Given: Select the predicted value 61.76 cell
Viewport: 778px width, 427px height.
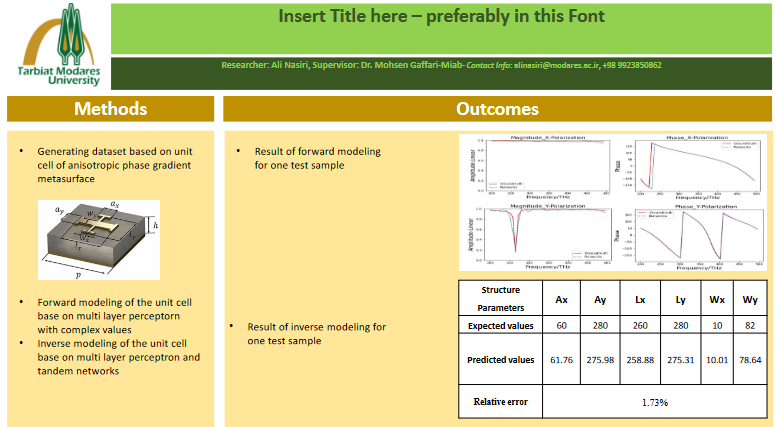Looking at the screenshot, I should (x=561, y=359).
